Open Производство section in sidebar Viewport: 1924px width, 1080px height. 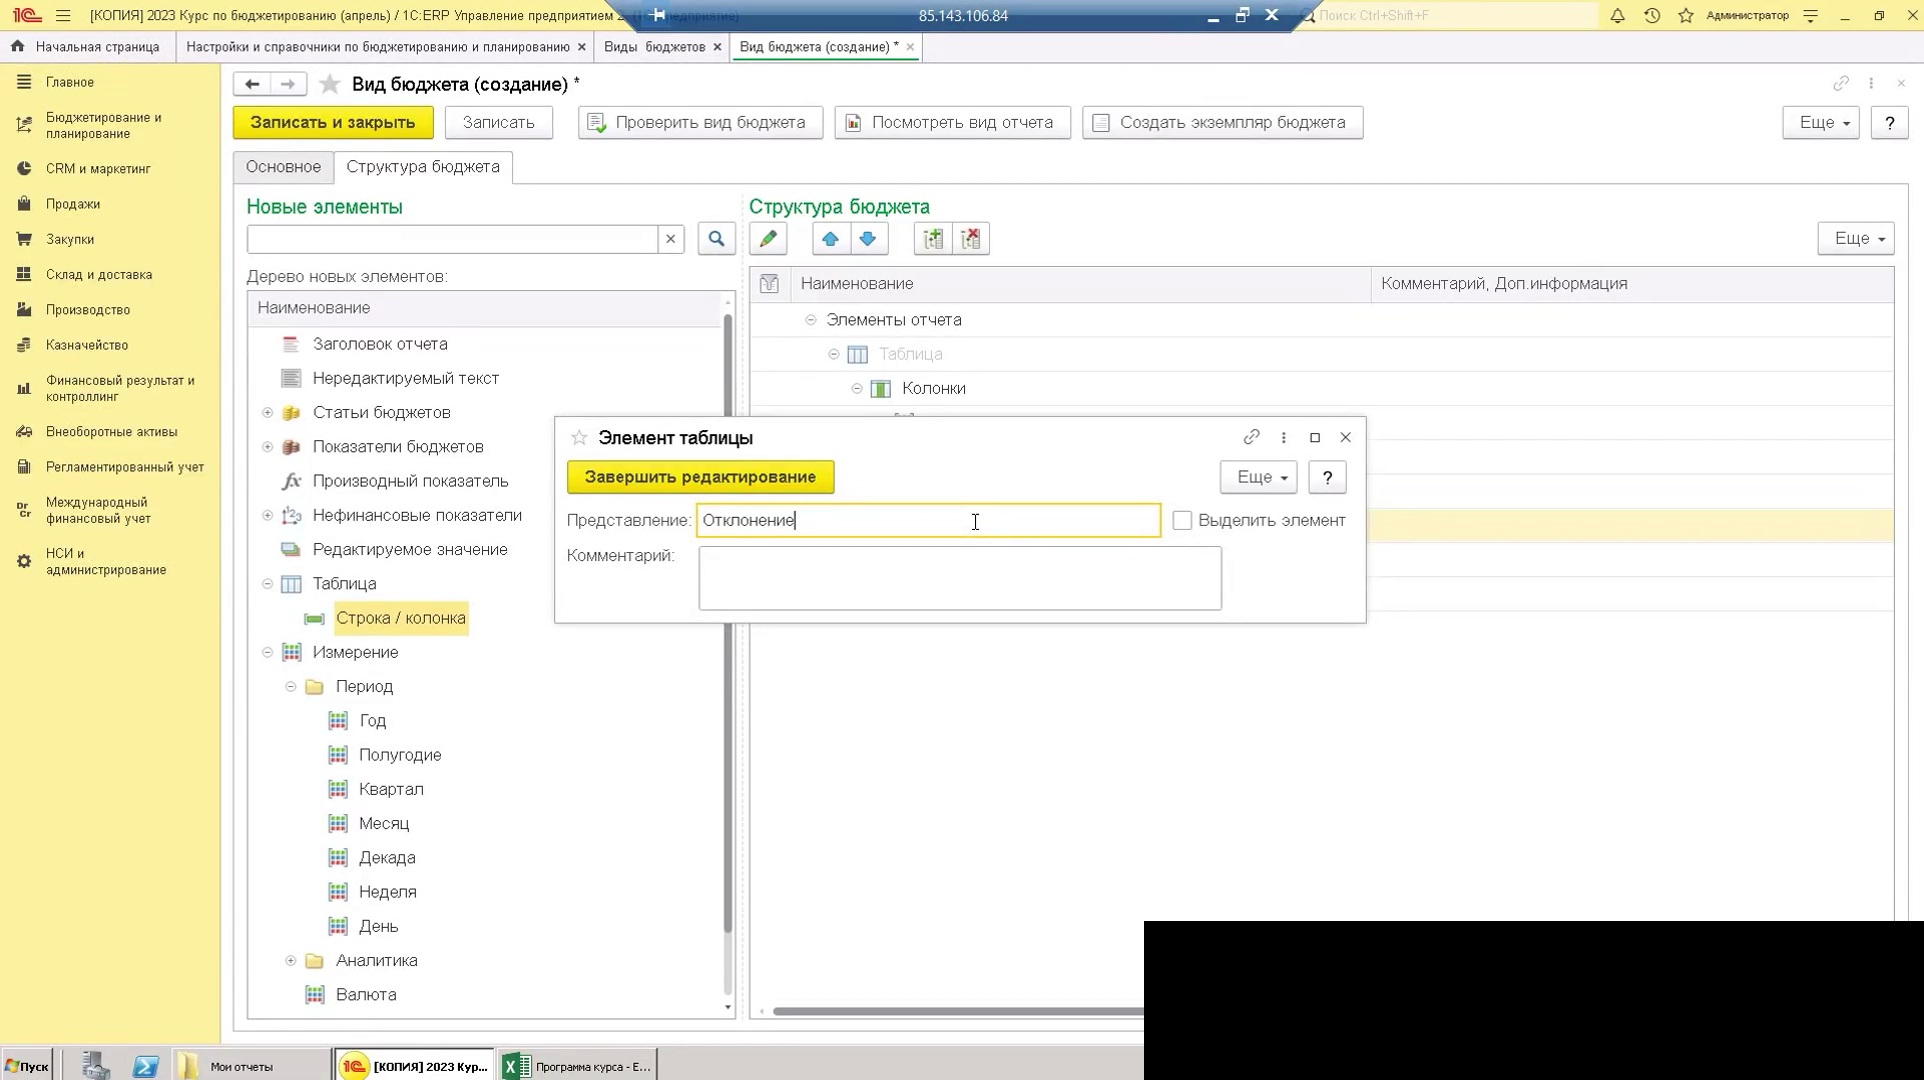coord(88,310)
